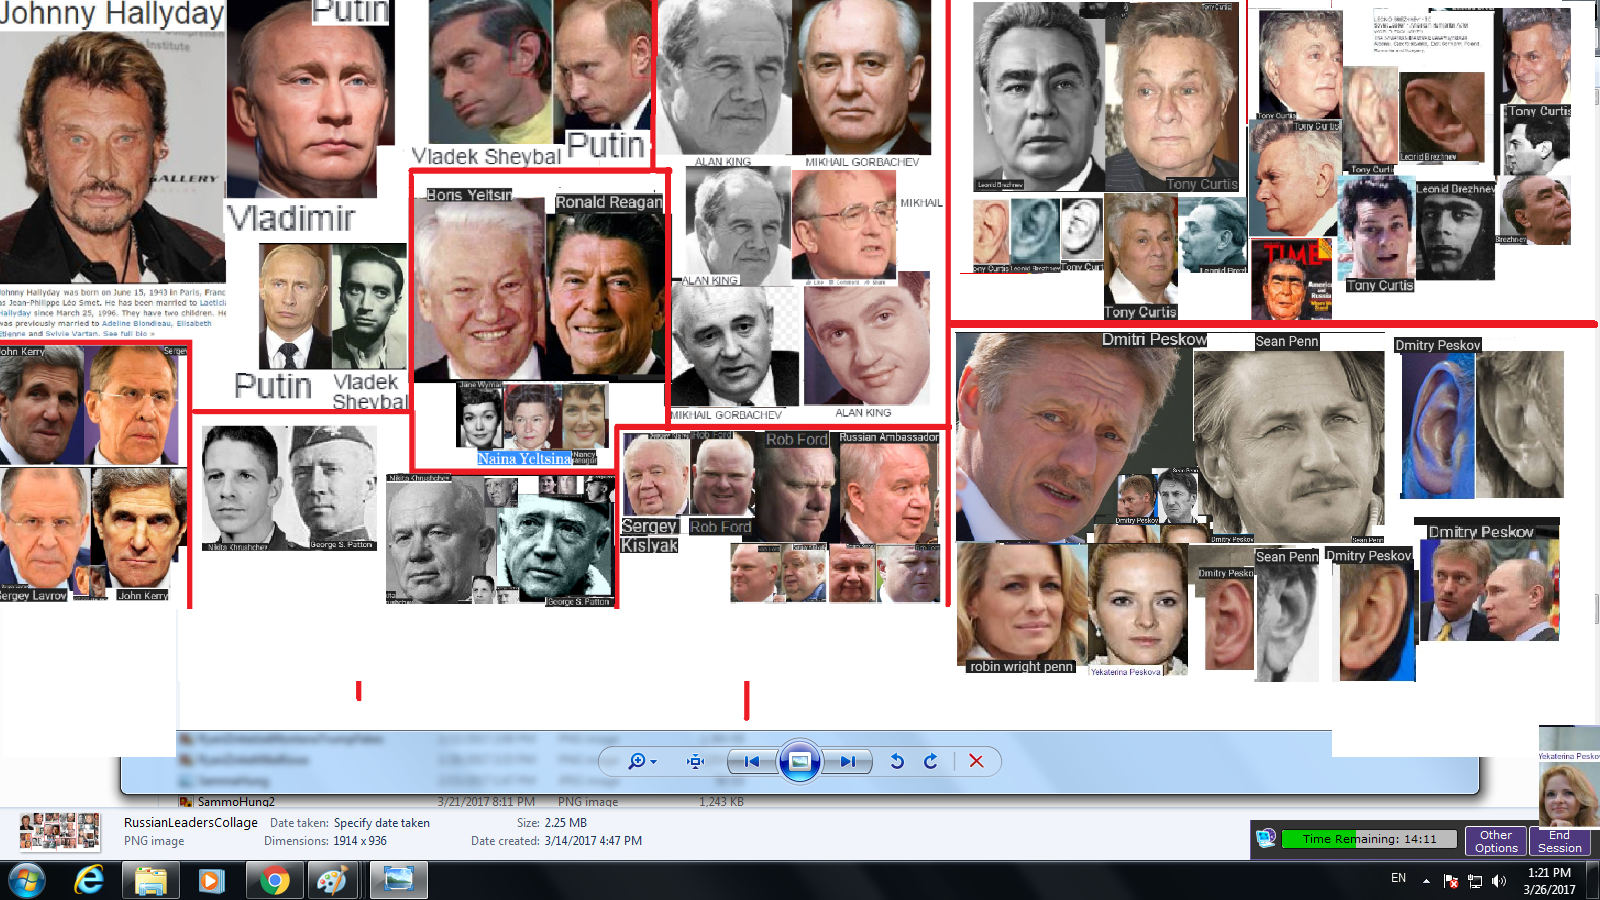1600x900 pixels.
Task: Show hidden system tray icons
Action: click(x=1426, y=881)
